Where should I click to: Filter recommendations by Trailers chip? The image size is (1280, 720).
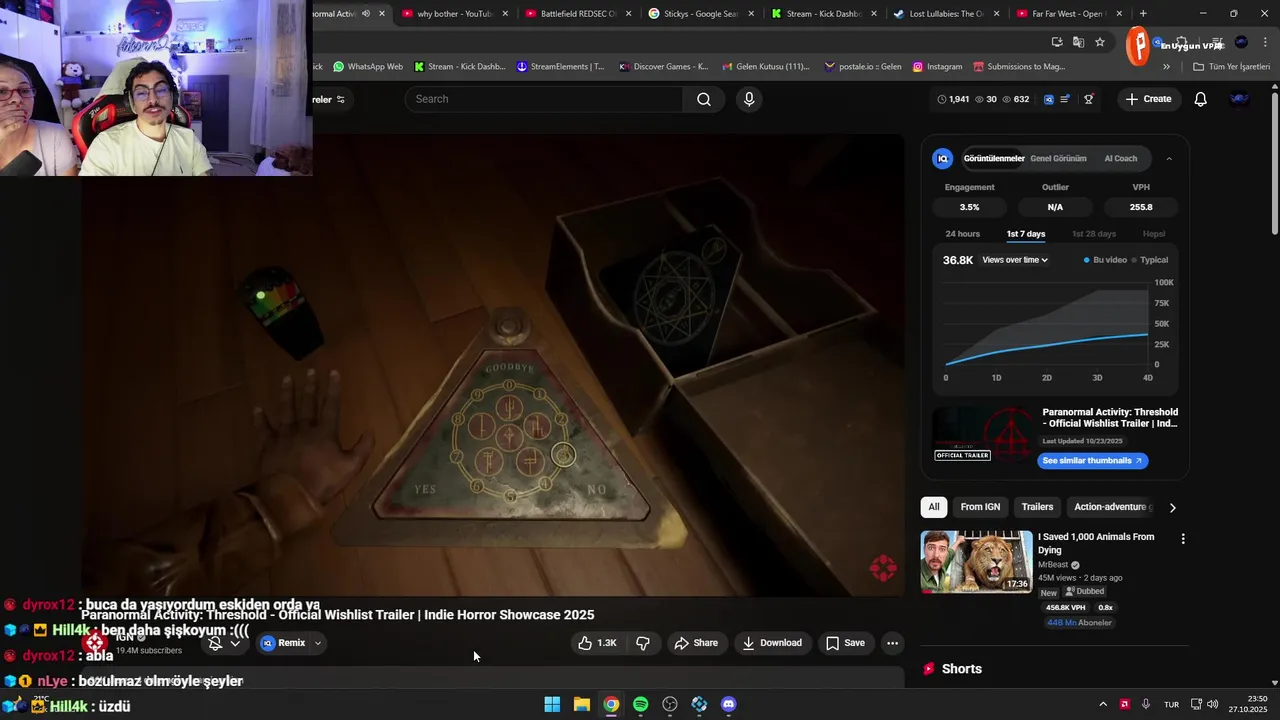click(x=1037, y=507)
